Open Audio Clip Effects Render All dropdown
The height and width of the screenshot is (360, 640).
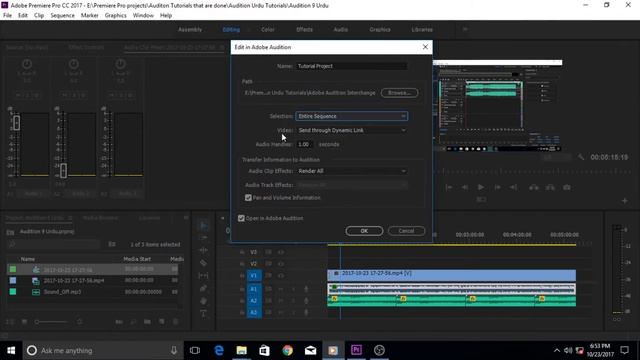351,171
